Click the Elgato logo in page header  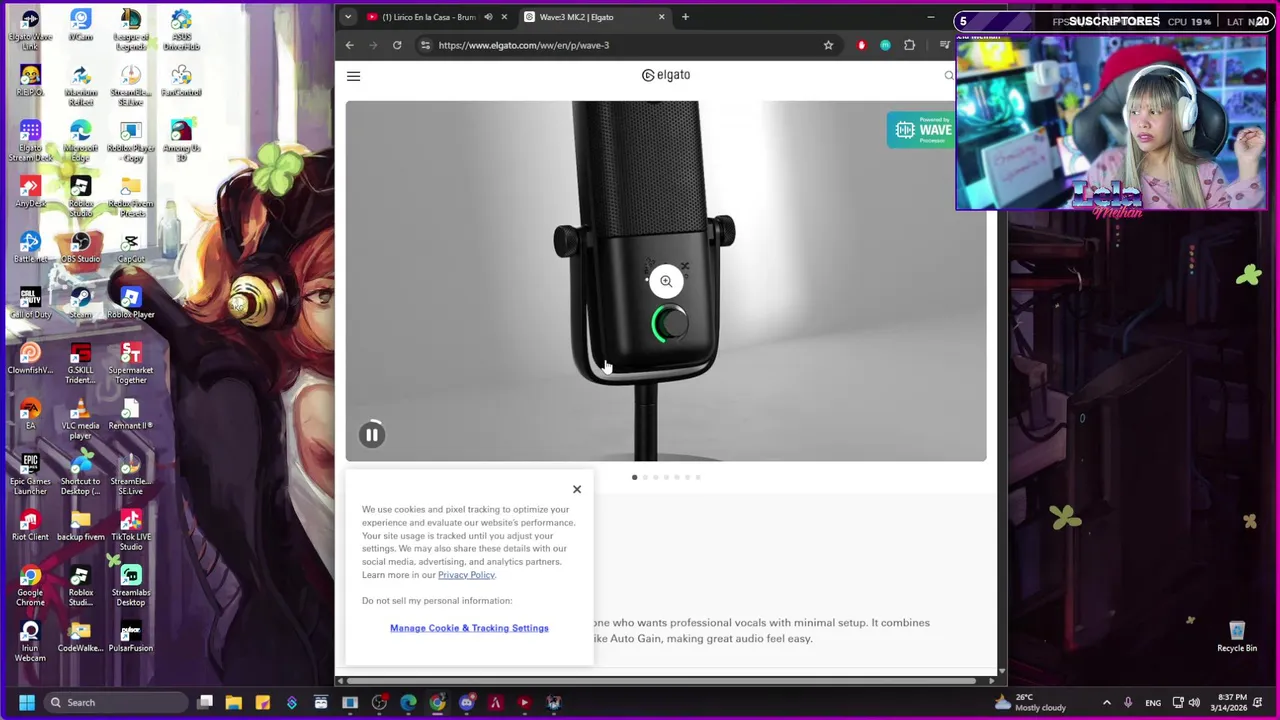[x=666, y=75]
